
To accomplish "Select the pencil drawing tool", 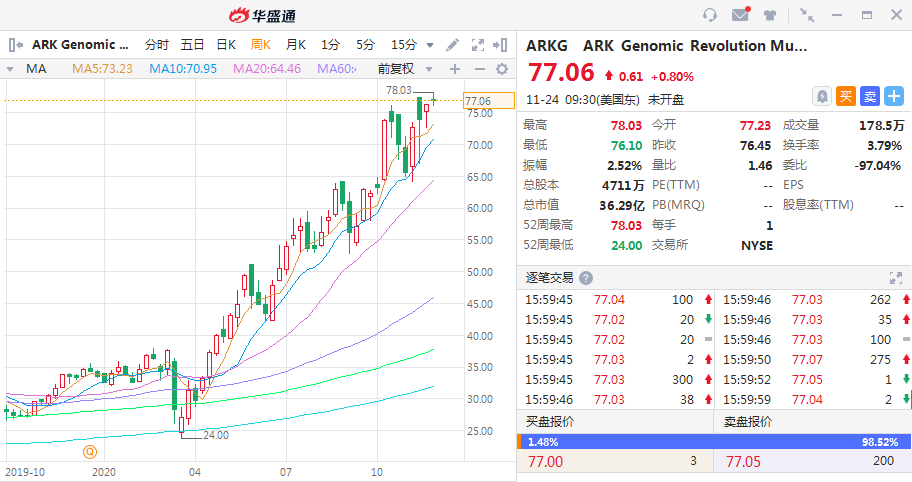I will (x=453, y=45).
